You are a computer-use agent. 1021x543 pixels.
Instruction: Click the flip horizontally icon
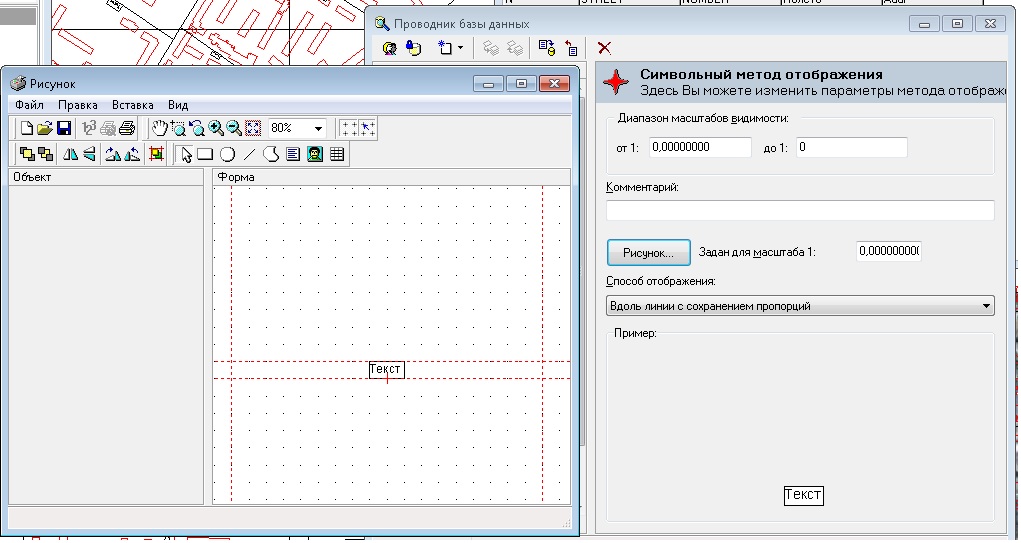tap(70, 154)
